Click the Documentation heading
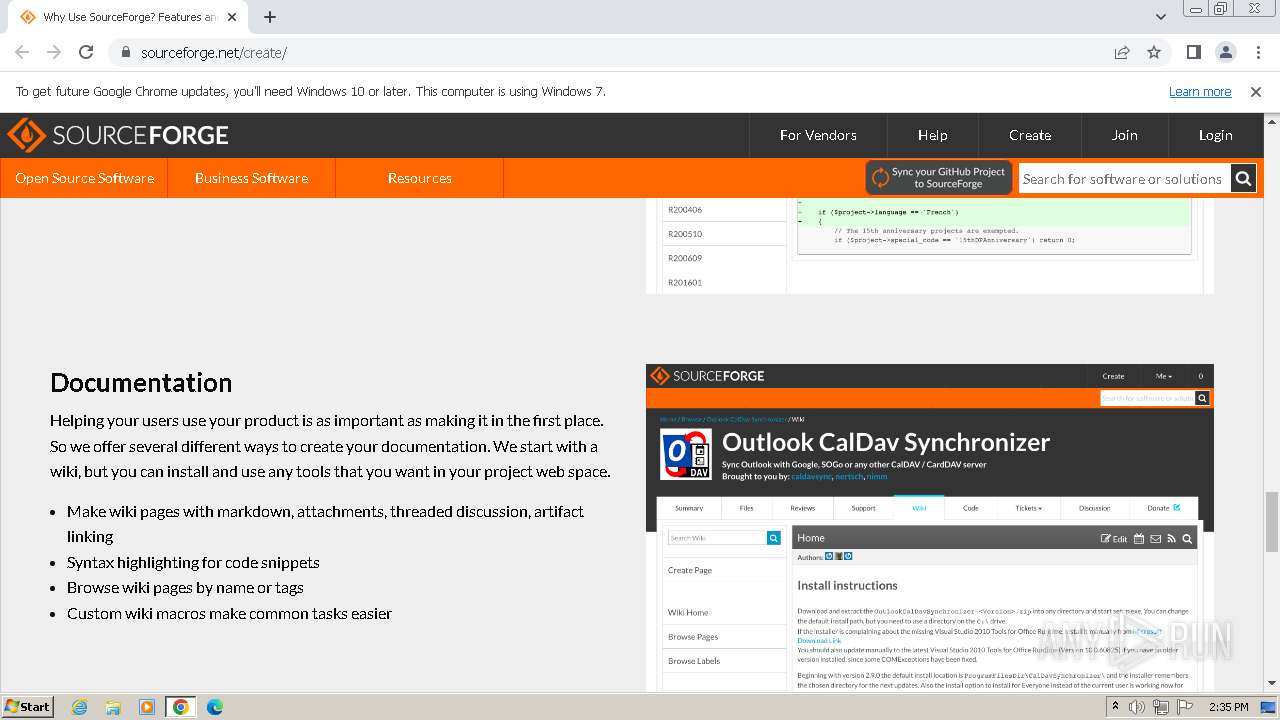 (141, 383)
